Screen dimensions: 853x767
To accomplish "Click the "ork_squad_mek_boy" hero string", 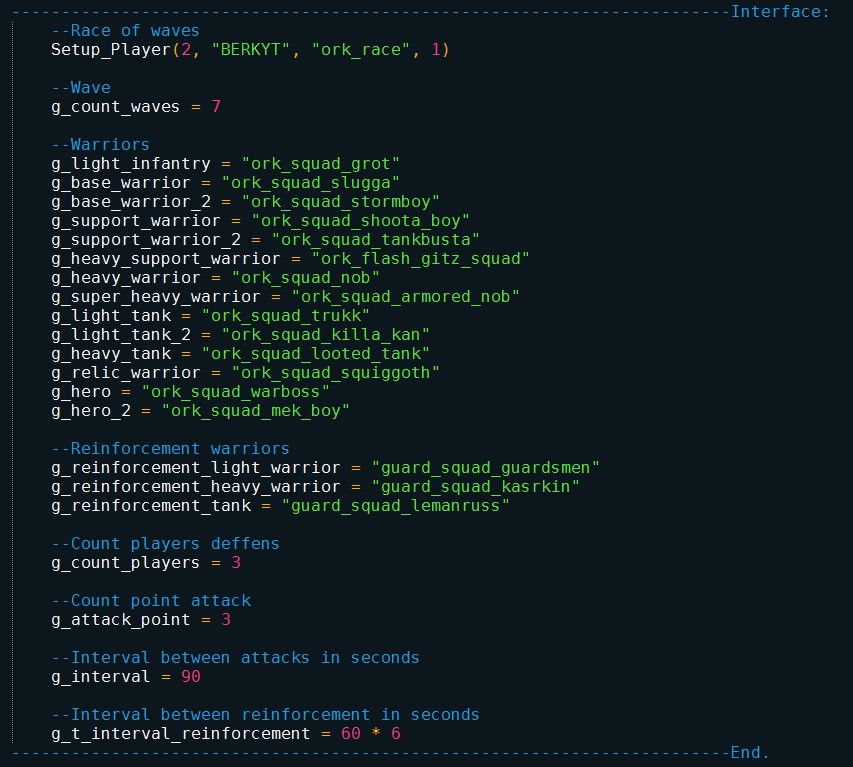I will (x=256, y=411).
